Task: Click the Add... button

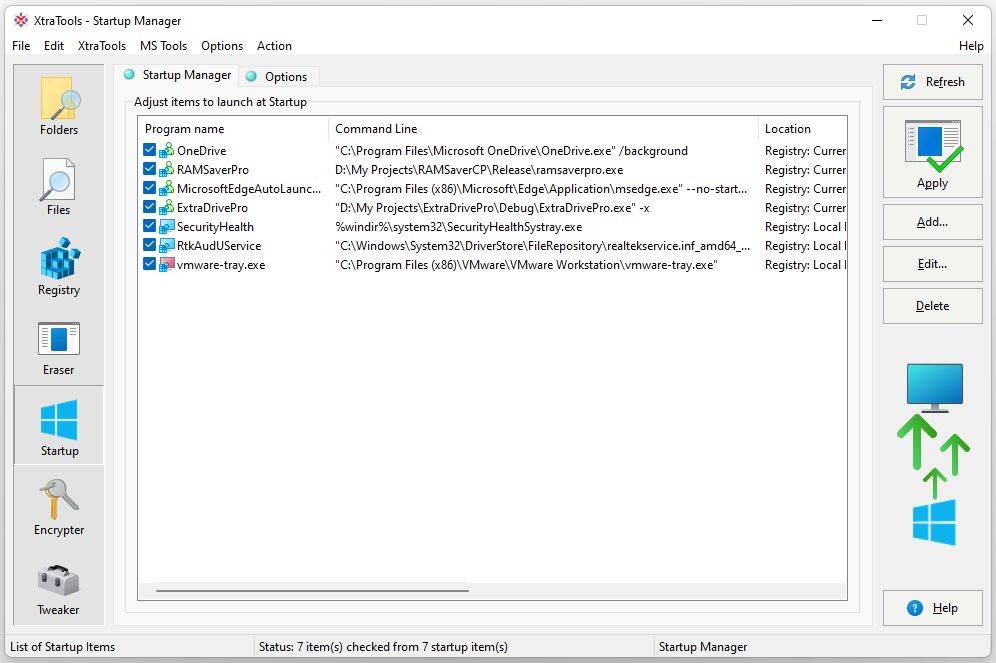Action: (932, 222)
